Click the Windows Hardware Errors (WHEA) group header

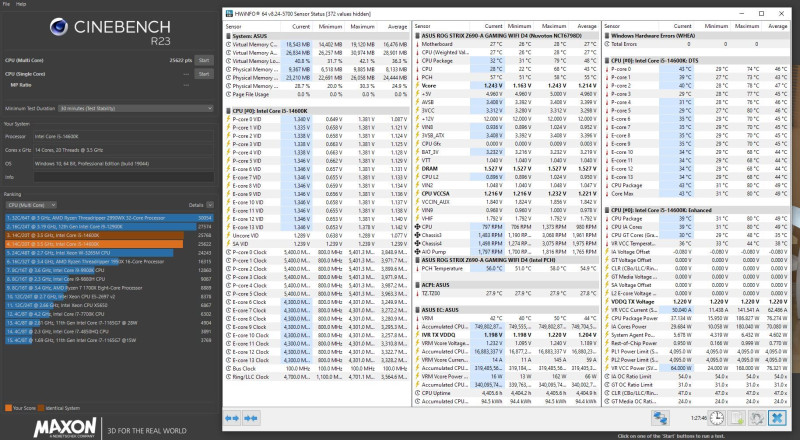point(696,36)
